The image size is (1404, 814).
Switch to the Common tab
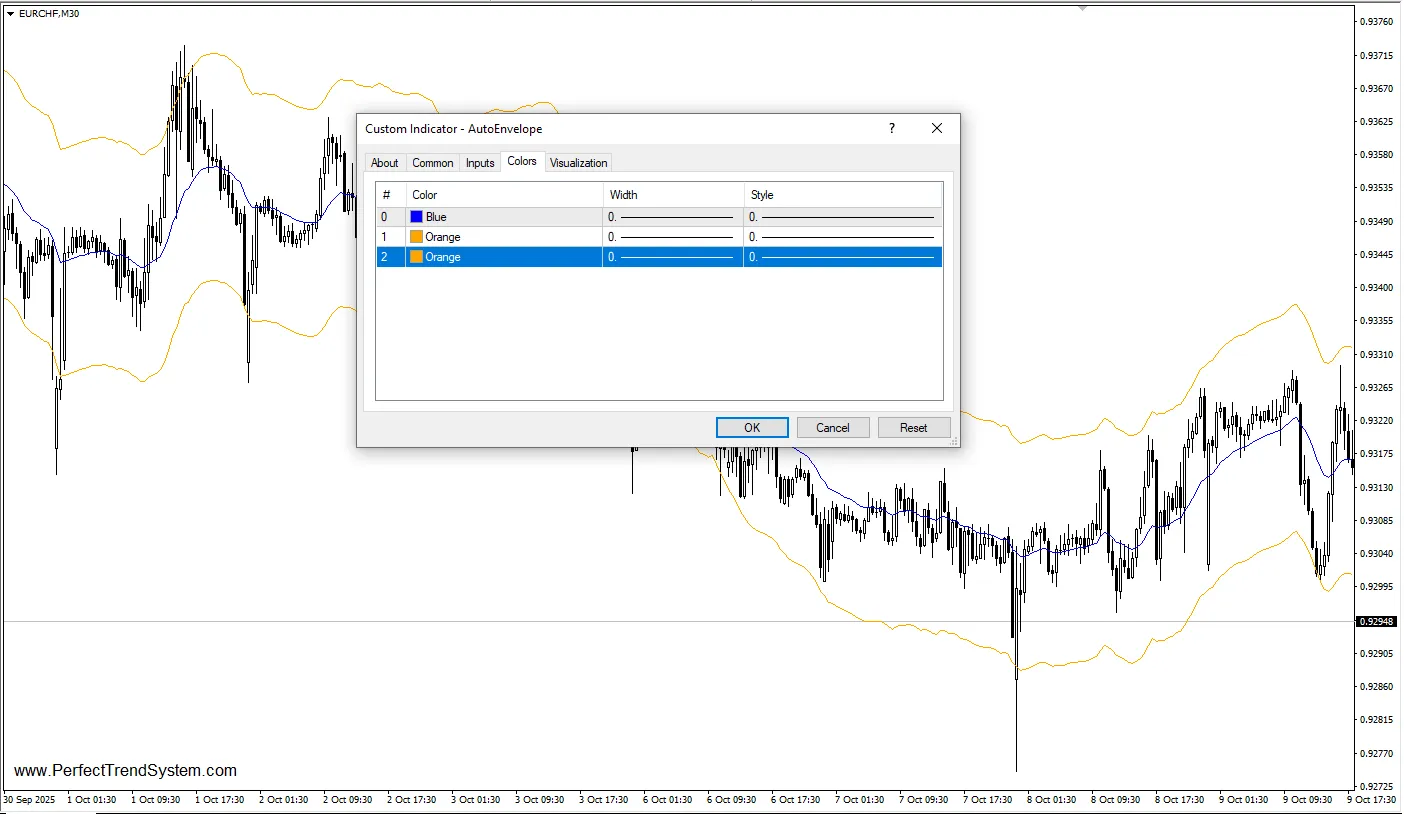(x=432, y=163)
